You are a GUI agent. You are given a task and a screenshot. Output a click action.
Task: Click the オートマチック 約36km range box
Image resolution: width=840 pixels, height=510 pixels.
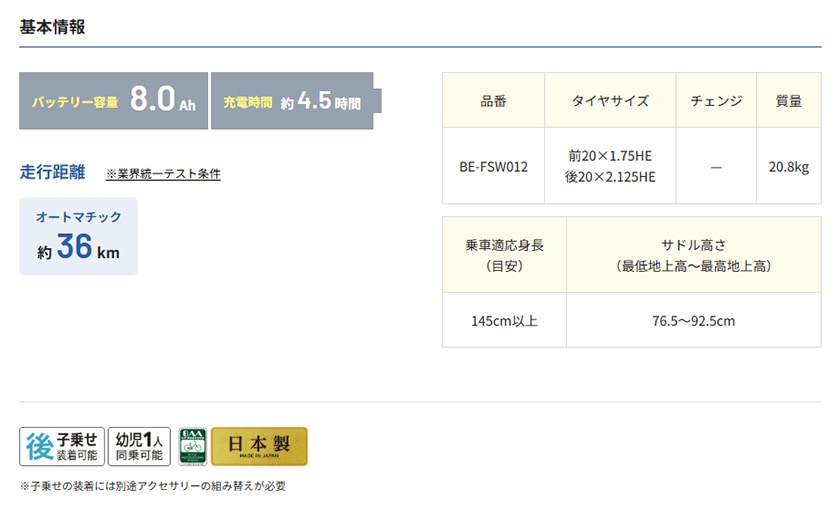[78, 236]
